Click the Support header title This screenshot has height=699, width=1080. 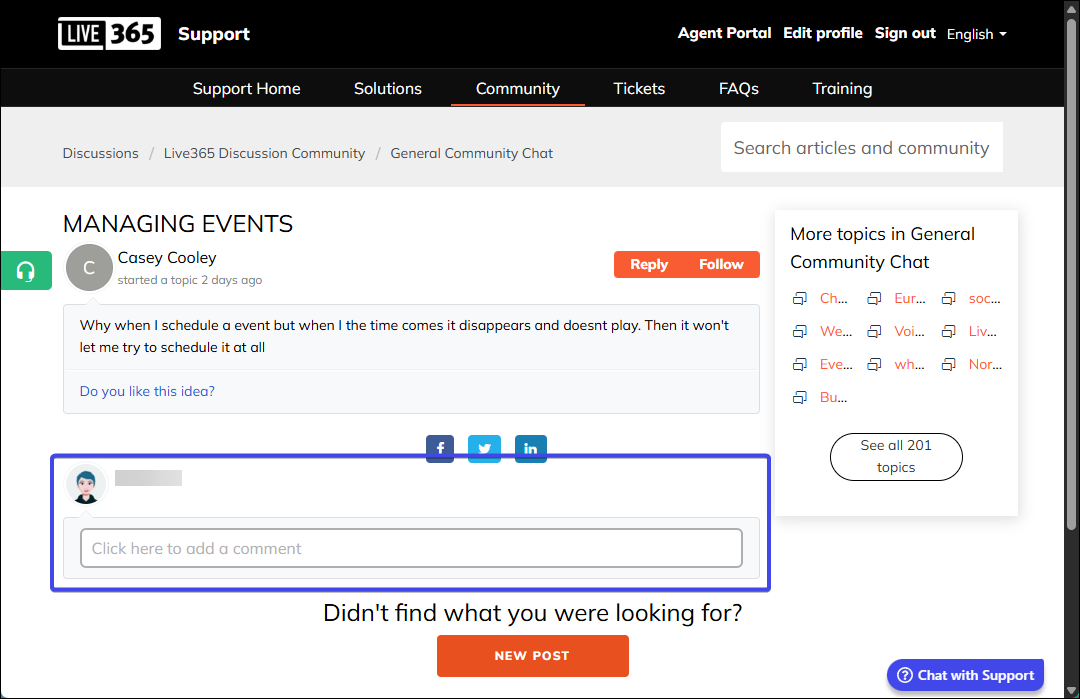click(214, 34)
